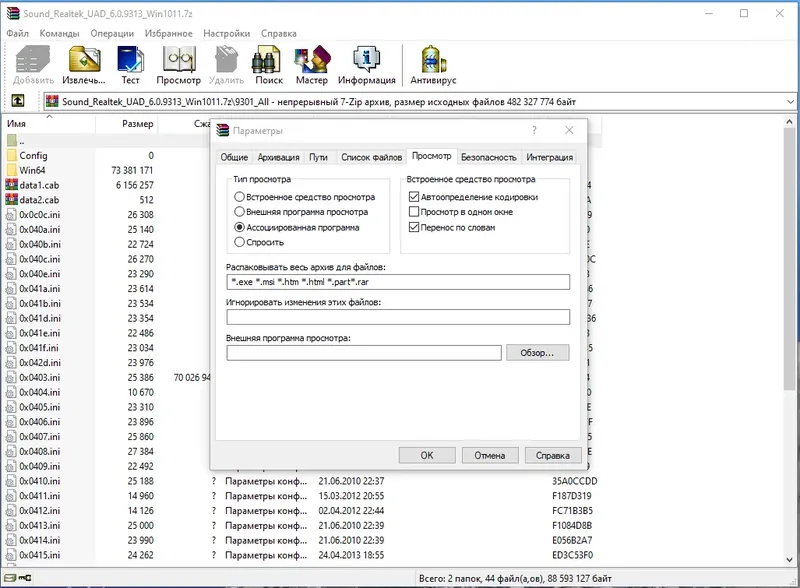Select the Win64 folder icon
800x588 pixels.
click(12, 170)
